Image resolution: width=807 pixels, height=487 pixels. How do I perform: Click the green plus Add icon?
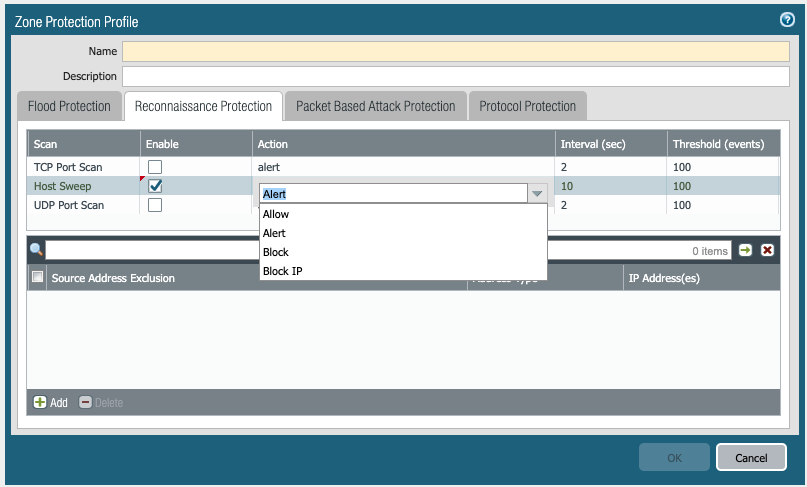(40, 402)
